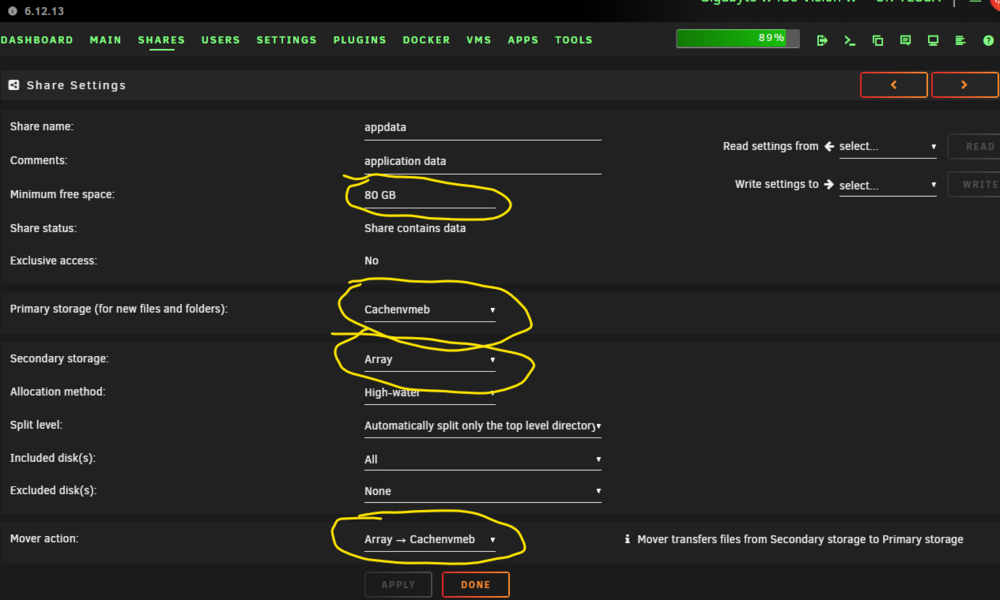Open the Excluded disk(s) None dropdown
The height and width of the screenshot is (600, 1000).
[x=483, y=491]
